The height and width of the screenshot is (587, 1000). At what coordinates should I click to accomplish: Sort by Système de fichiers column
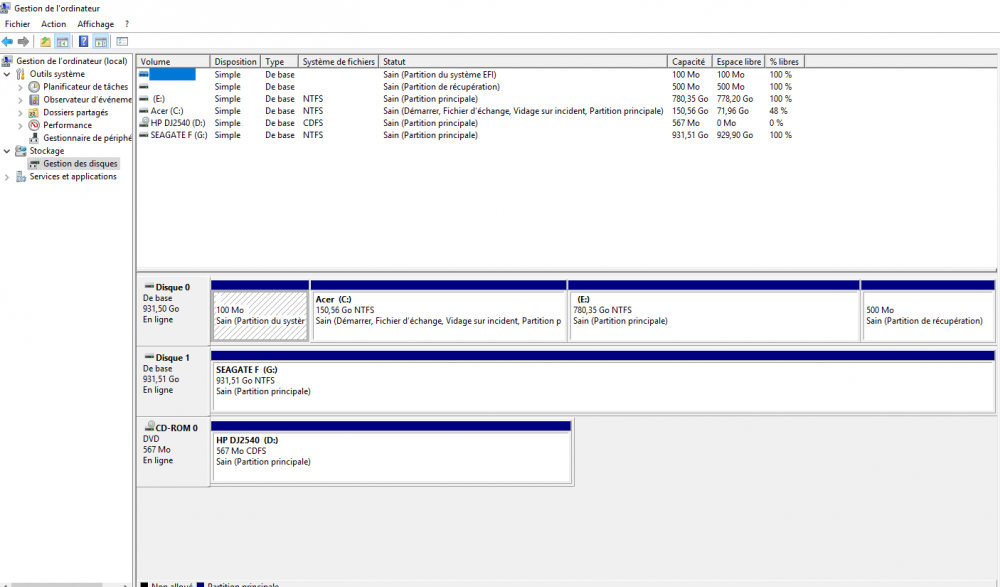(339, 61)
